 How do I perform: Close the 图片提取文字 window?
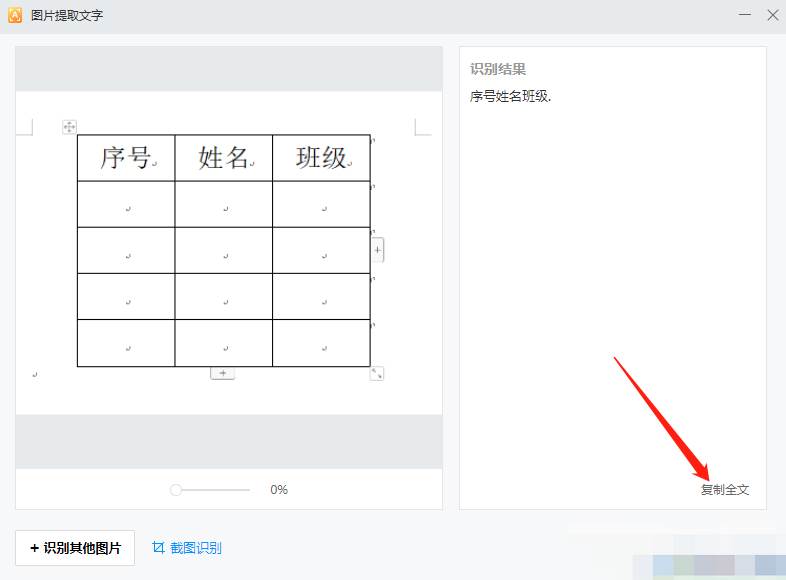click(x=772, y=15)
